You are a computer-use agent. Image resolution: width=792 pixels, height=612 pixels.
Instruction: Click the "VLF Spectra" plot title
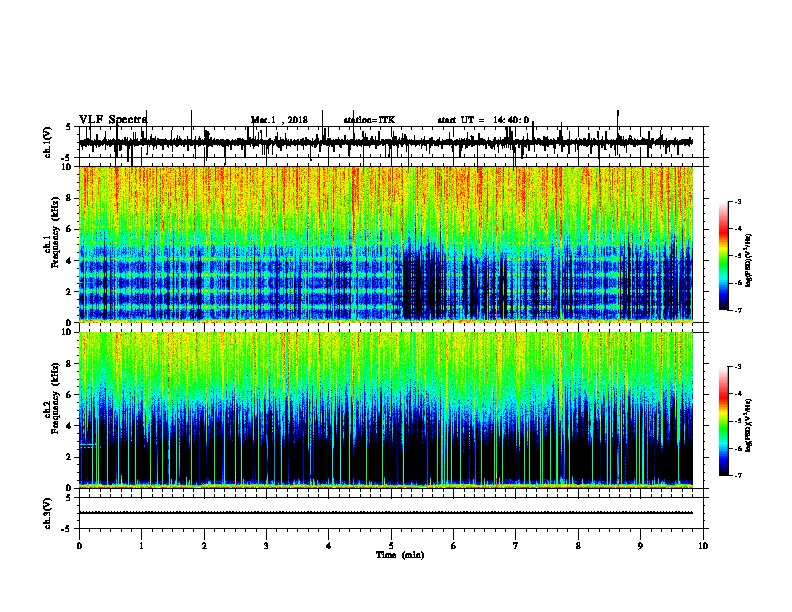[x=113, y=120]
